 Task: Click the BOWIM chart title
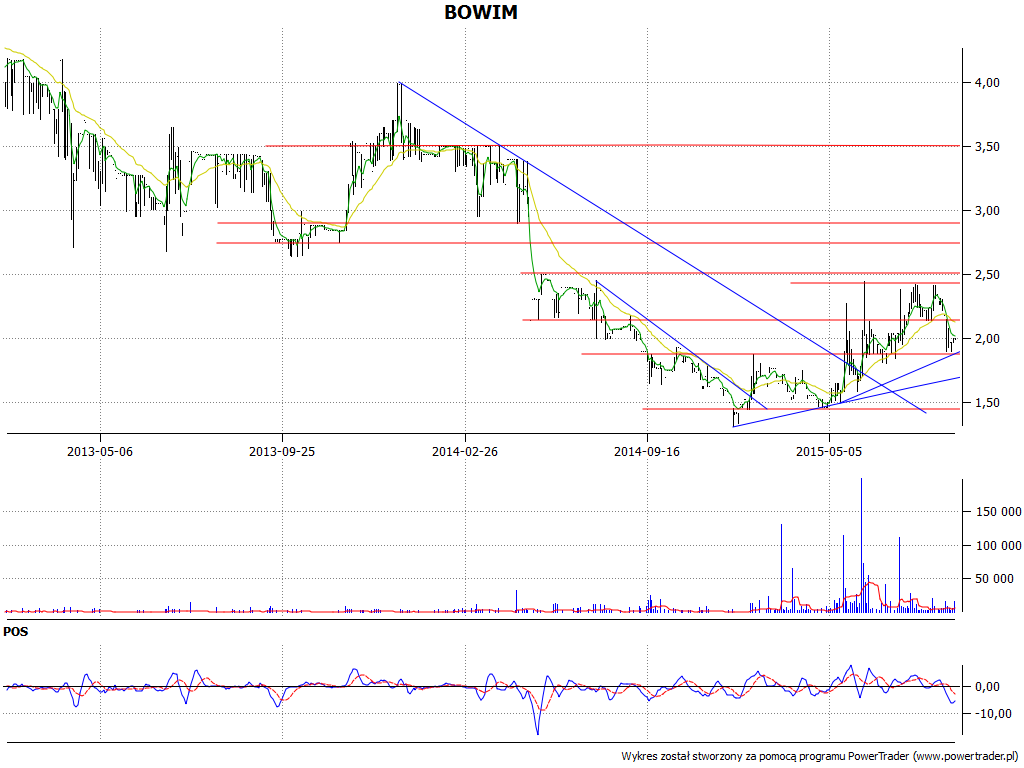point(481,12)
